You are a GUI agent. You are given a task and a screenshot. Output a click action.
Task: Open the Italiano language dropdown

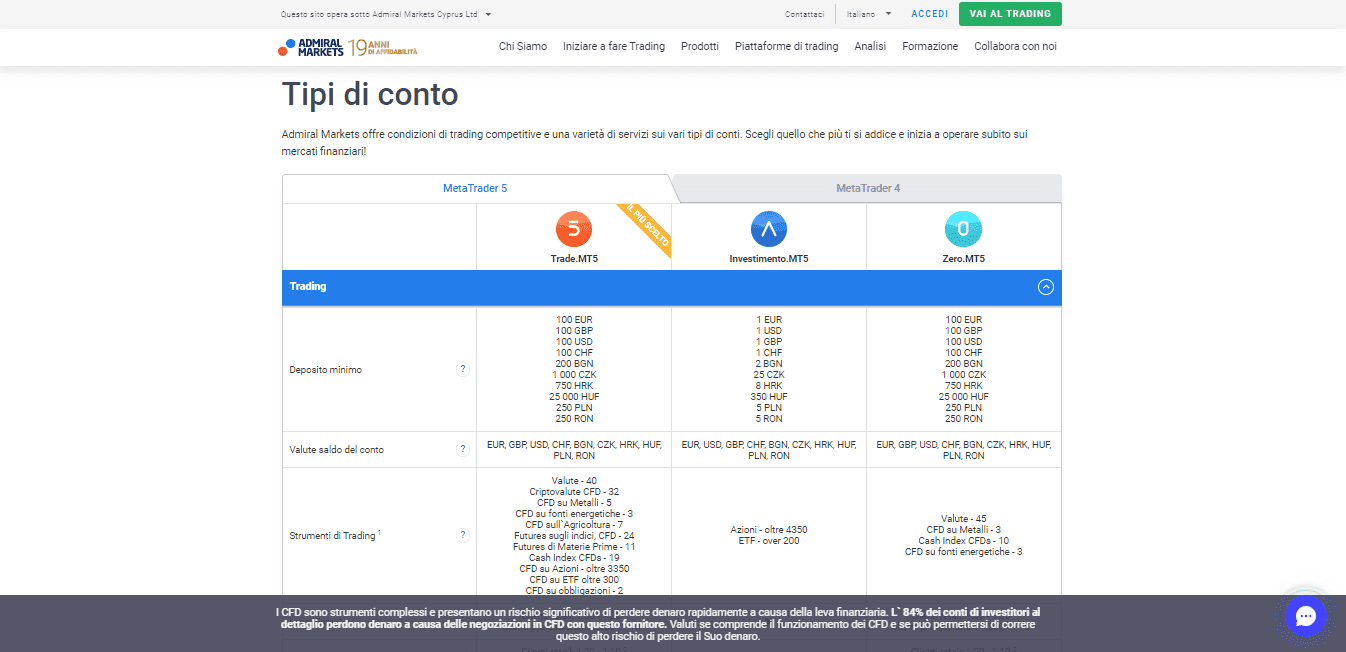pos(868,14)
